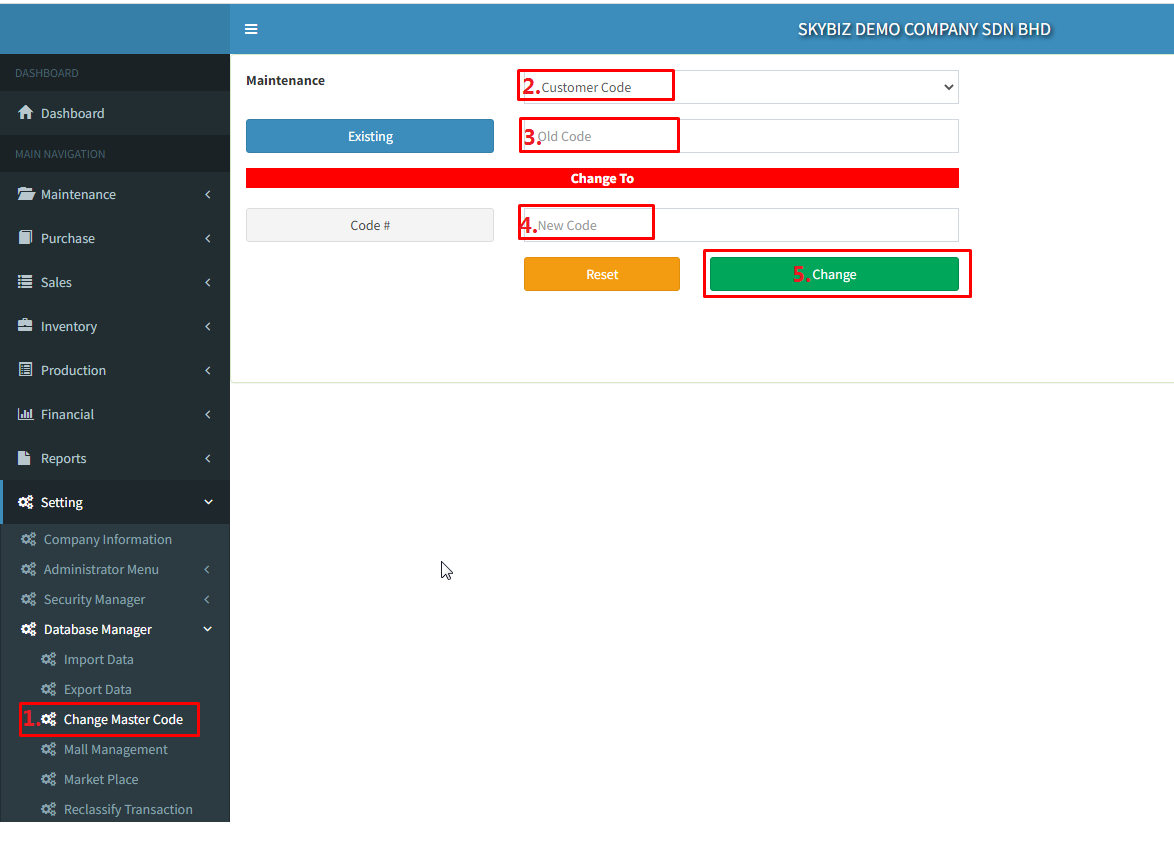Click the Financial bar chart icon
This screenshot has height=853, width=1174.
(x=26, y=414)
